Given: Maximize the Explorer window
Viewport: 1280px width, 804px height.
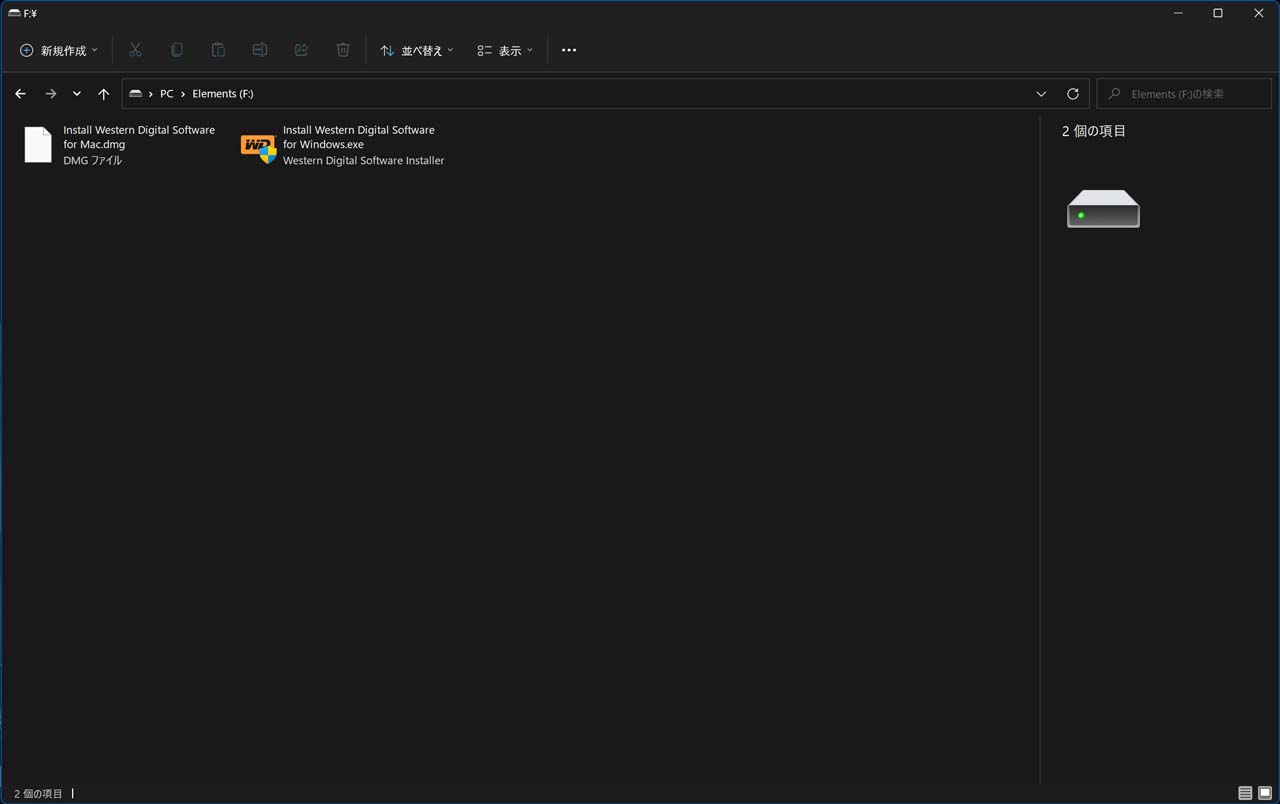Looking at the screenshot, I should (x=1218, y=13).
